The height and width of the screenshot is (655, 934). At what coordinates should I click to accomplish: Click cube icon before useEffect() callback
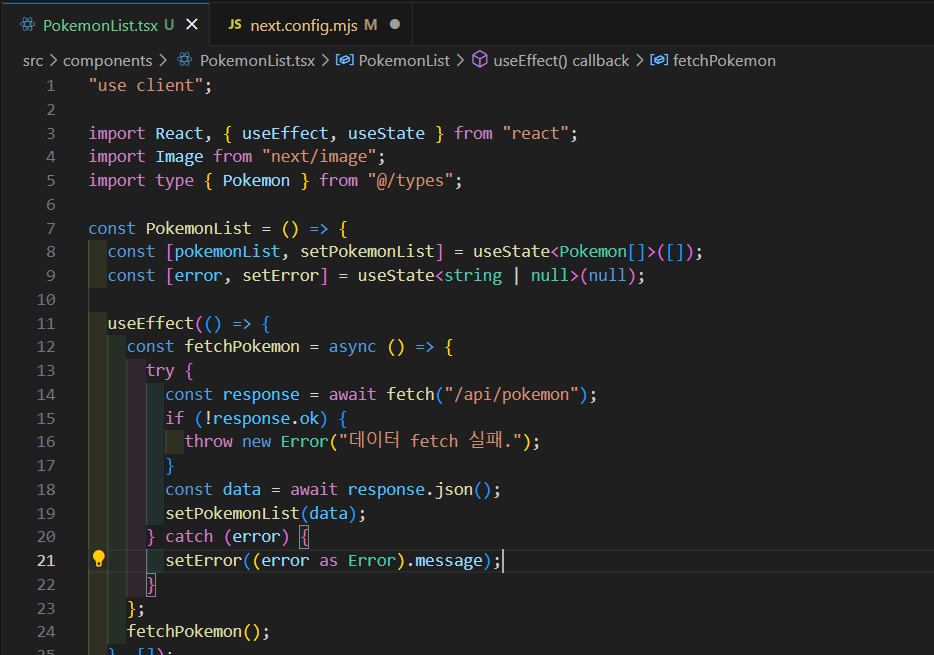click(x=480, y=60)
